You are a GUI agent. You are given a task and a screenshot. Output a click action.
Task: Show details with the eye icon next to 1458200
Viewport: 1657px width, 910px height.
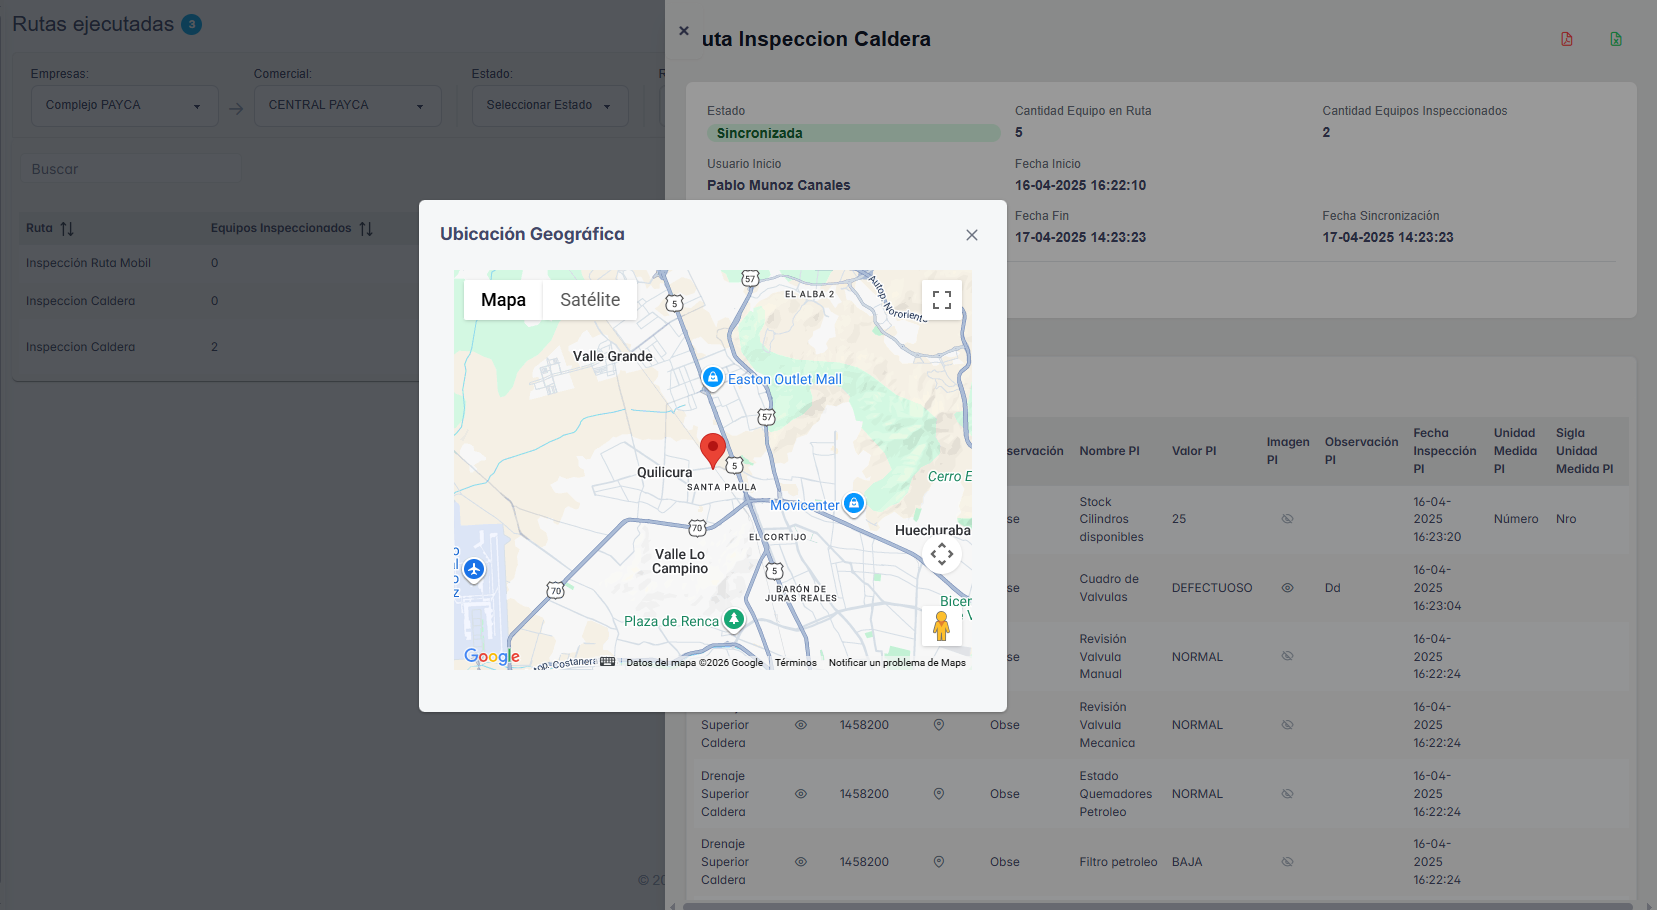[x=800, y=724]
